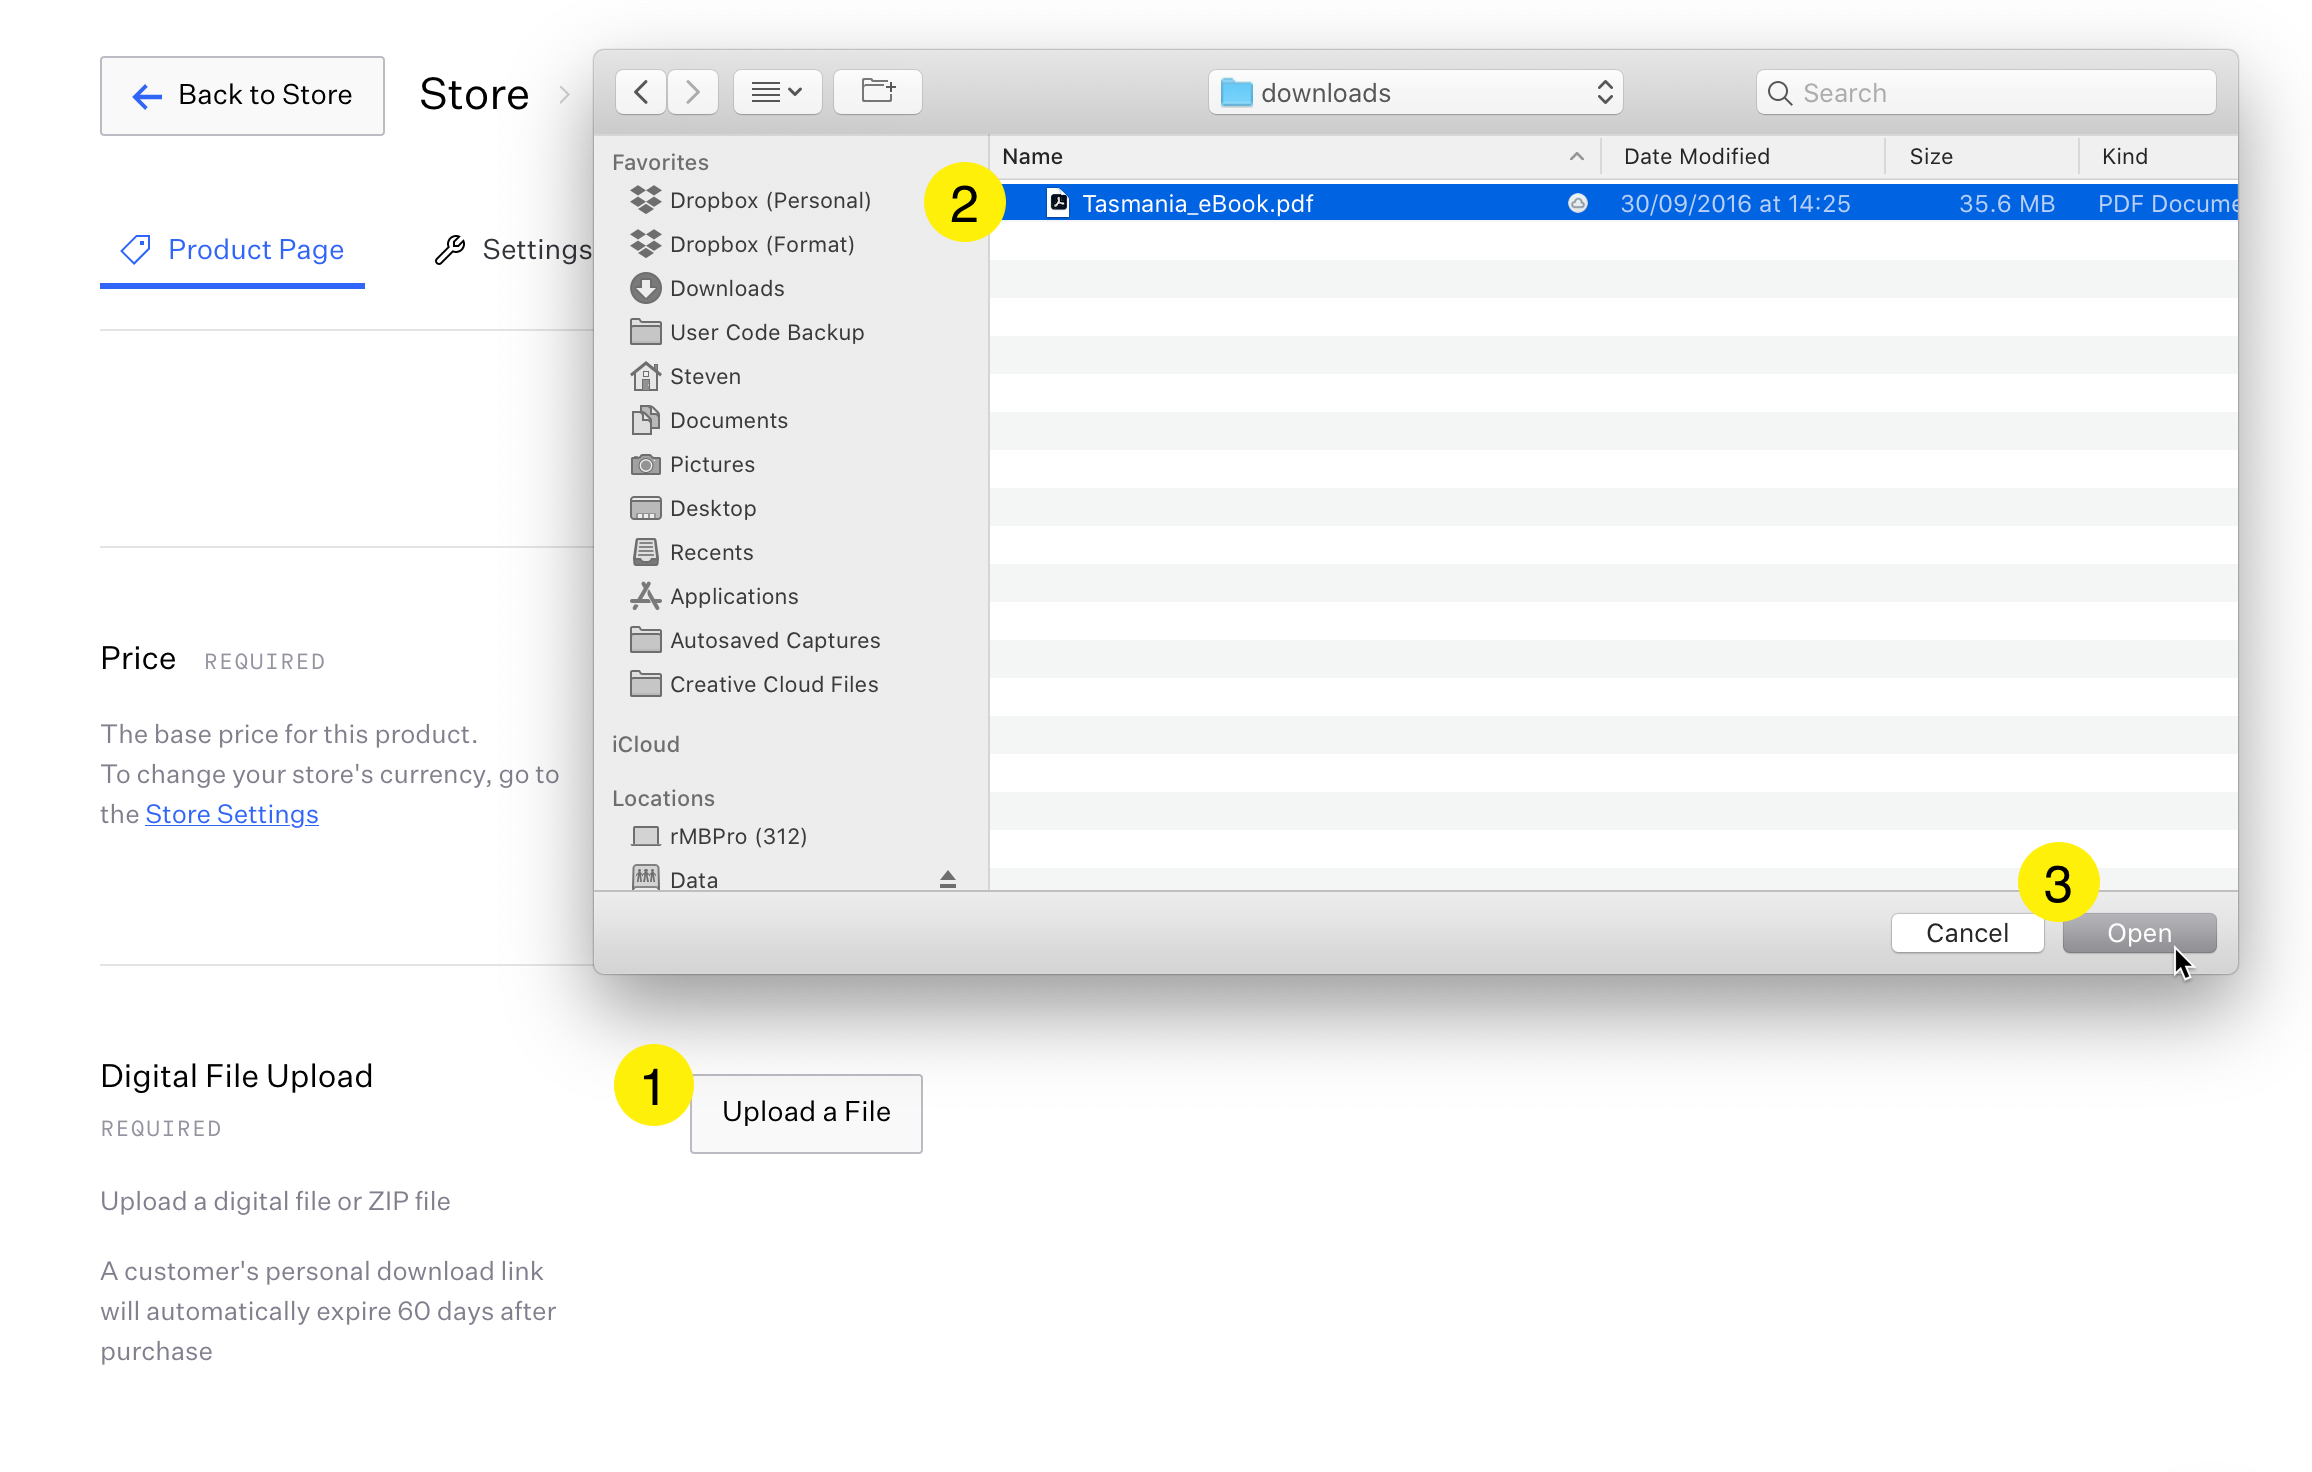Eject the Data volume
This screenshot has width=2312, height=1472.
[x=947, y=879]
